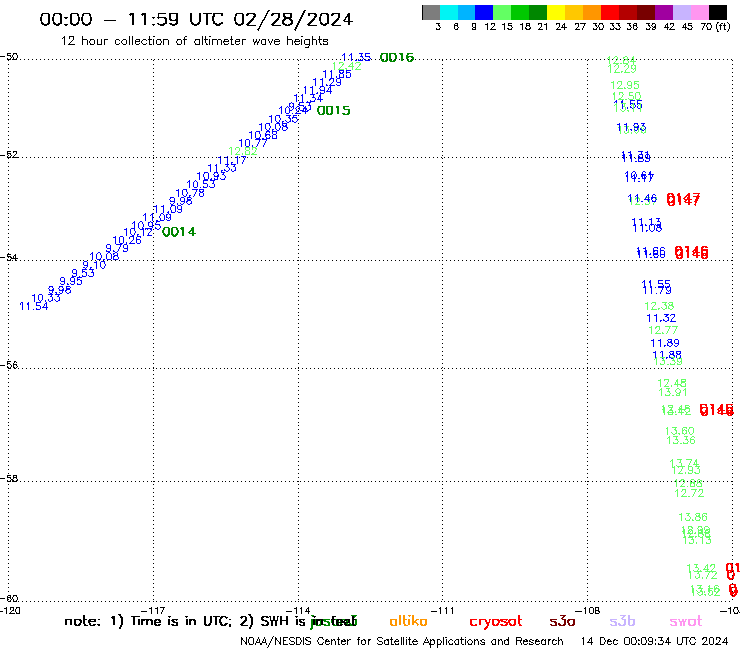740x650 pixels.
Task: Click the yellow swatch in the color legend
Action: point(556,12)
